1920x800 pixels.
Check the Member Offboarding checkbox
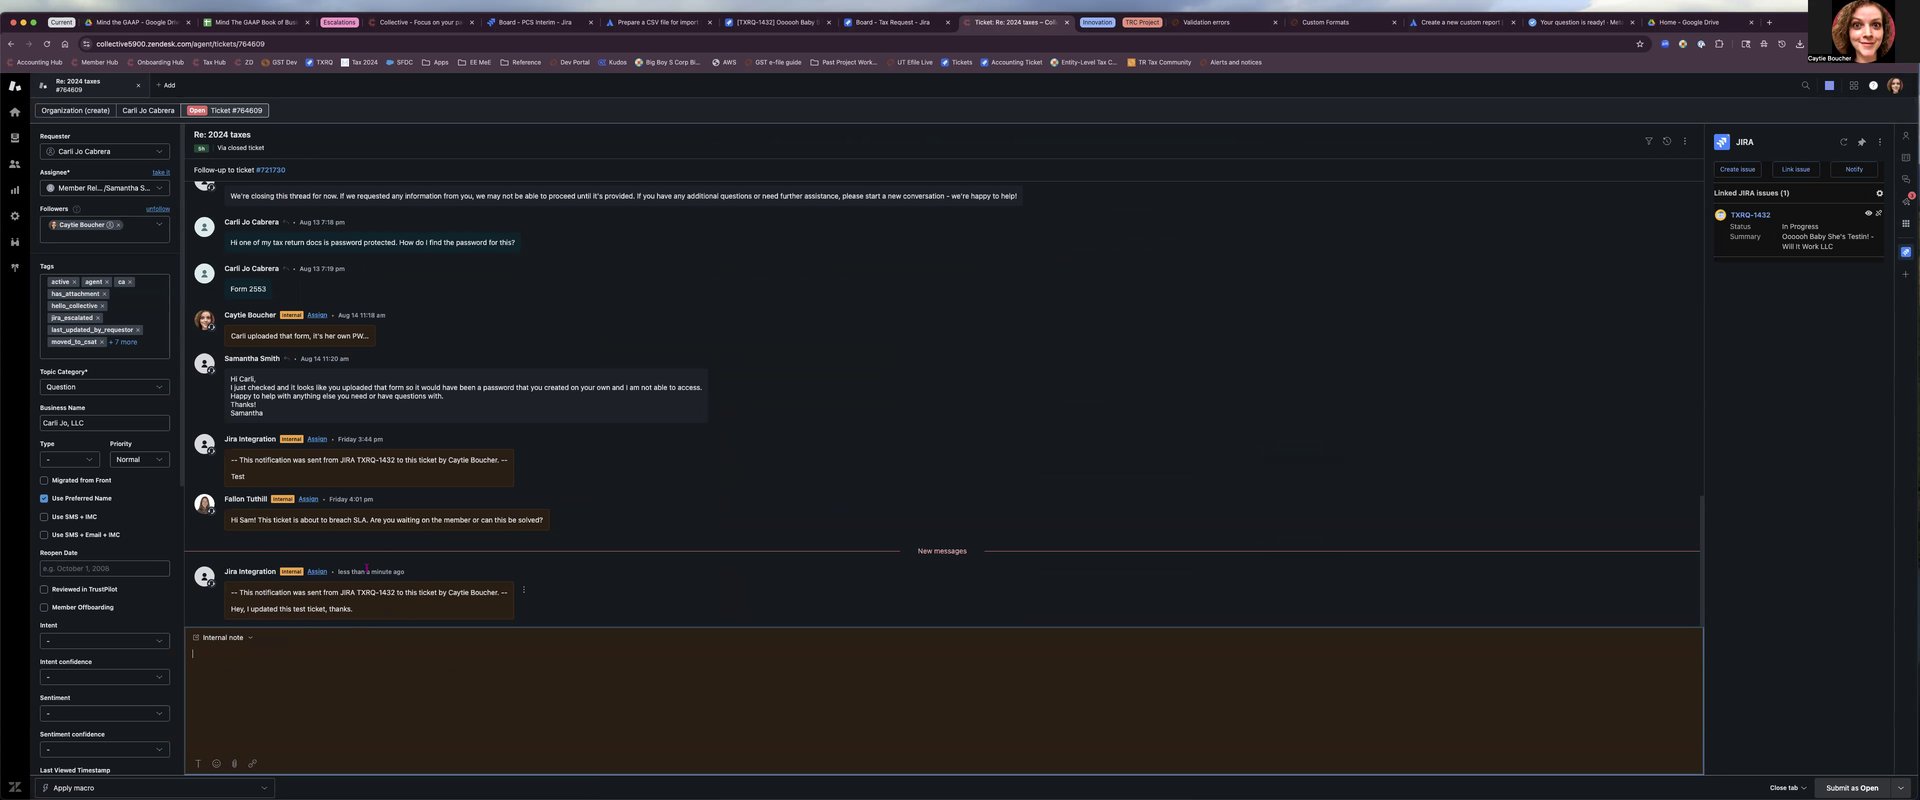[x=44, y=607]
